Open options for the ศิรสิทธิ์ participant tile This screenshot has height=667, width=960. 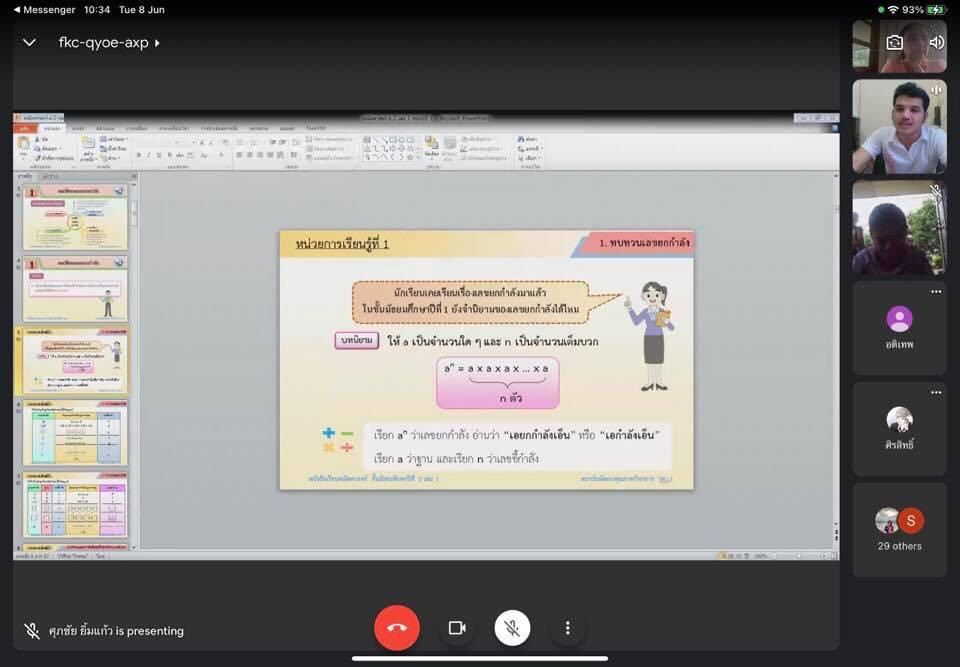click(x=935, y=393)
